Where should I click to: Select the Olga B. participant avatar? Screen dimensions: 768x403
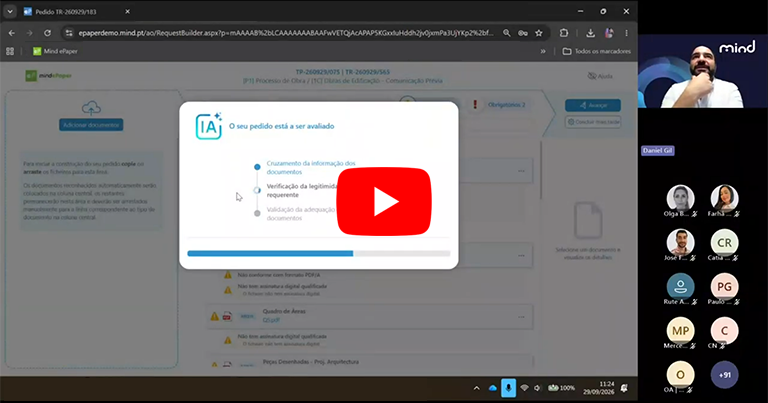click(680, 198)
